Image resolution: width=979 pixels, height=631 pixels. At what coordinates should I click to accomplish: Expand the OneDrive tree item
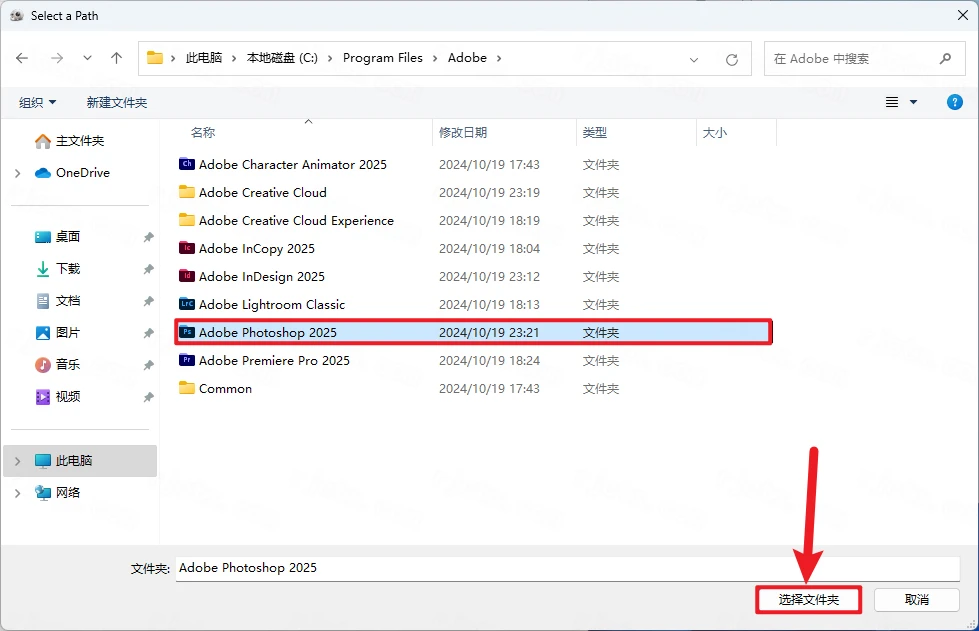pyautogui.click(x=18, y=172)
